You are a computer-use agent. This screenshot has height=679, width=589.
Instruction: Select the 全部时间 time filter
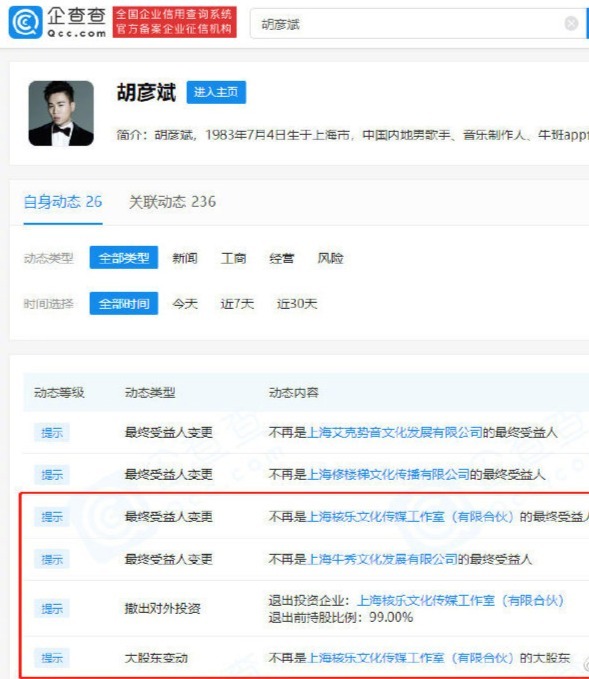pos(124,304)
